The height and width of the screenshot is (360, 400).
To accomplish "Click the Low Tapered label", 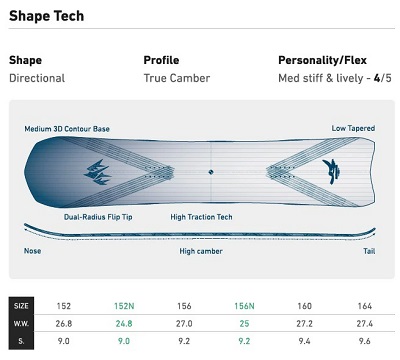I will click(353, 128).
